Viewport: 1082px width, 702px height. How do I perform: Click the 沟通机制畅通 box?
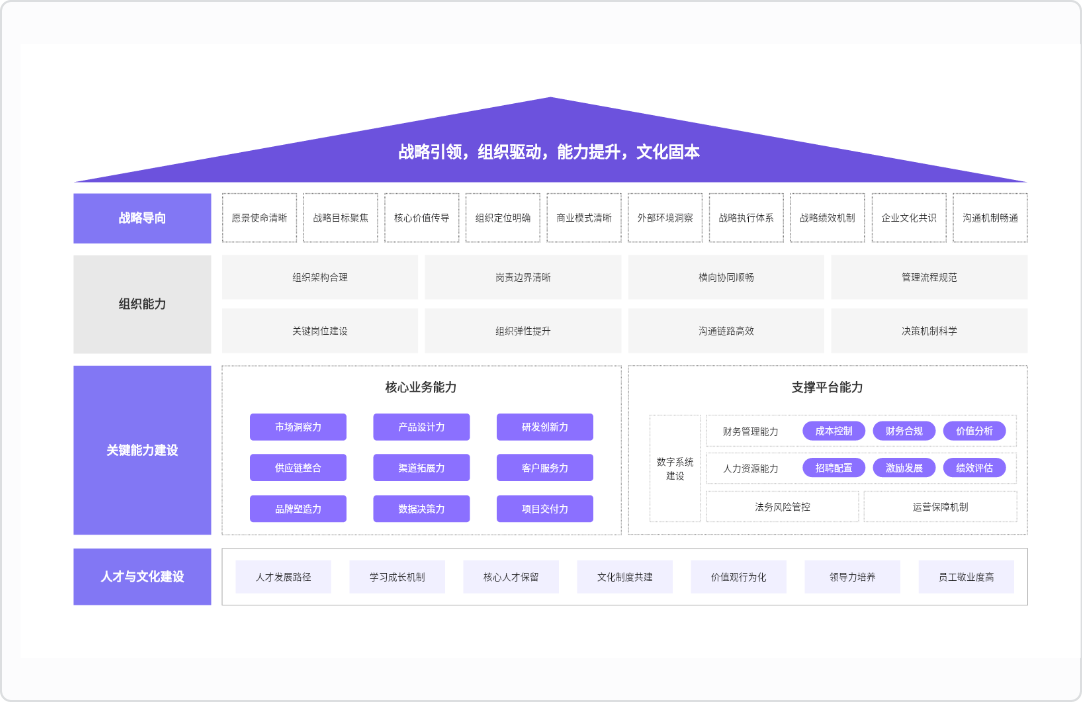point(990,218)
